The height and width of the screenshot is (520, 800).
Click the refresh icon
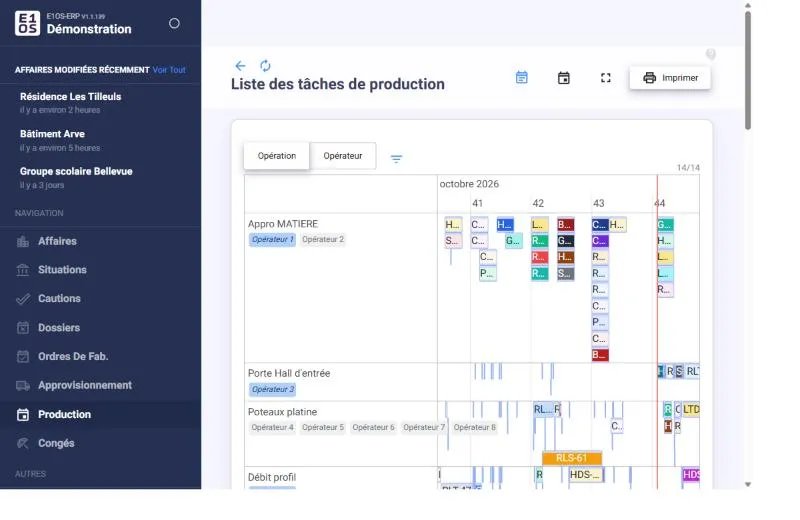pyautogui.click(x=265, y=65)
